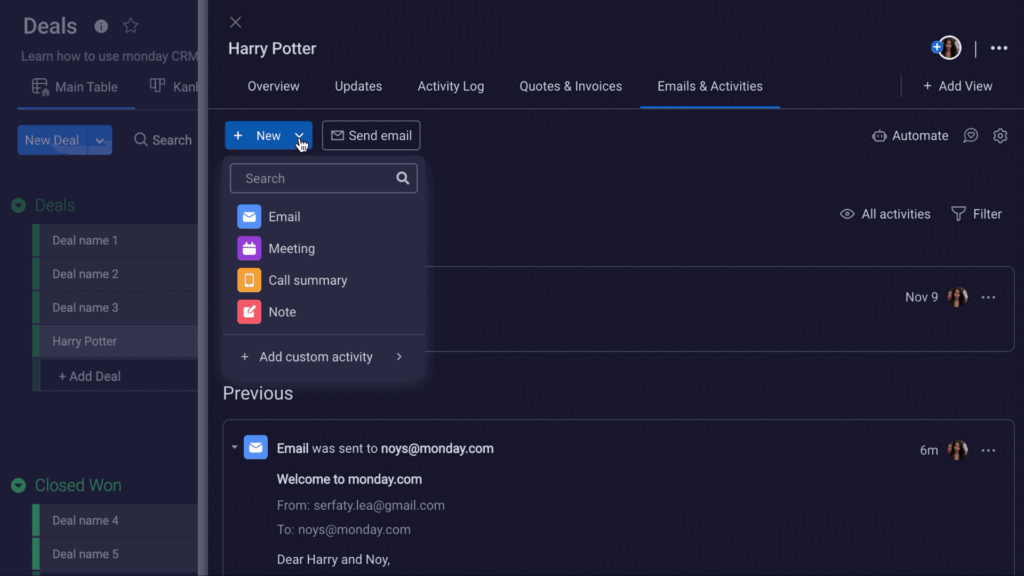Open the Activity Log tab

[x=451, y=86]
